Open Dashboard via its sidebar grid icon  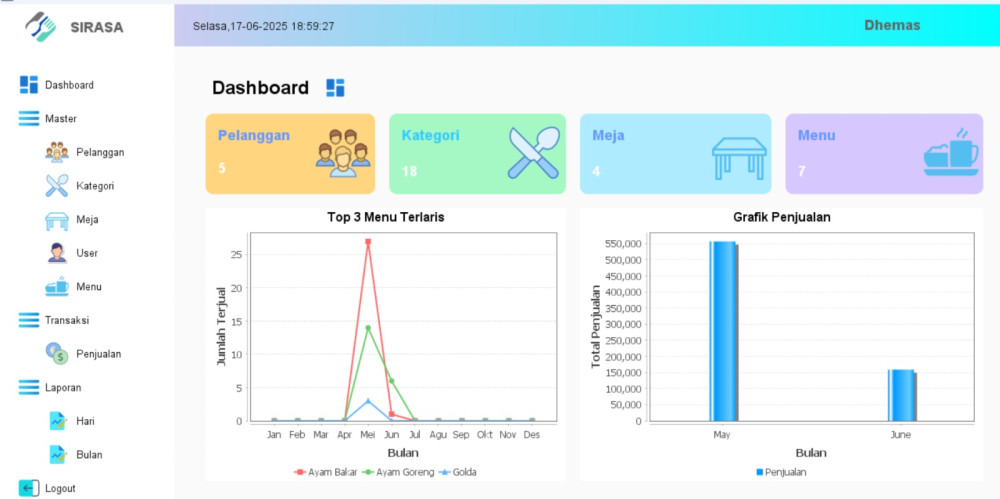pyautogui.click(x=29, y=85)
